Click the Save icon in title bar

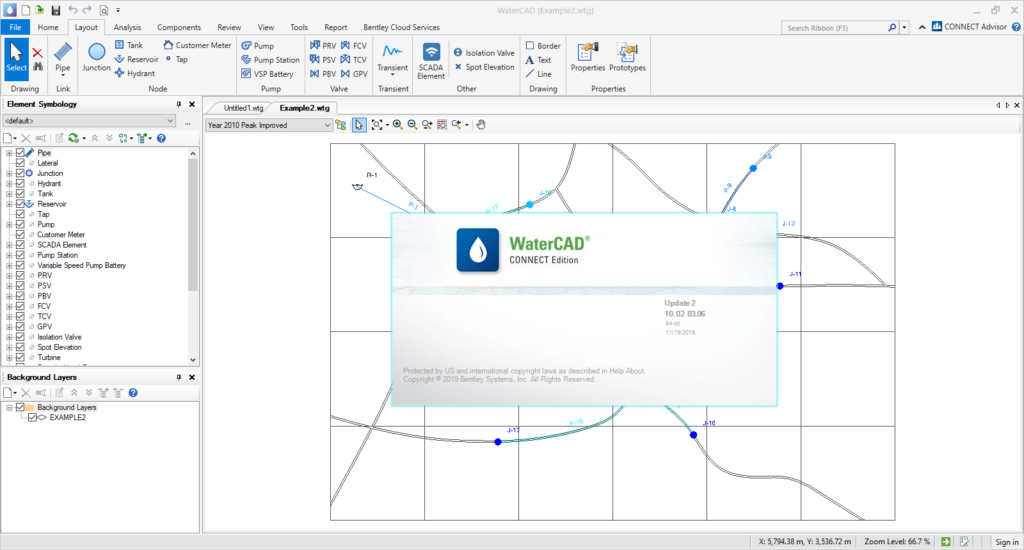(56, 10)
